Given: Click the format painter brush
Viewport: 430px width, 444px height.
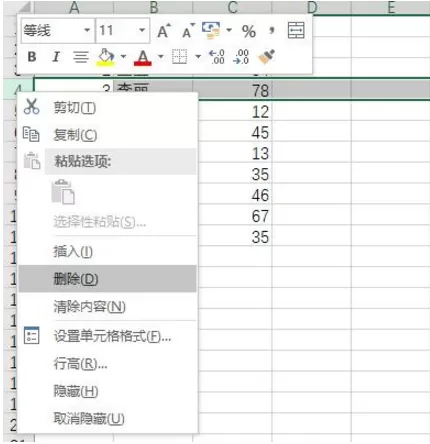Looking at the screenshot, I should (x=267, y=57).
